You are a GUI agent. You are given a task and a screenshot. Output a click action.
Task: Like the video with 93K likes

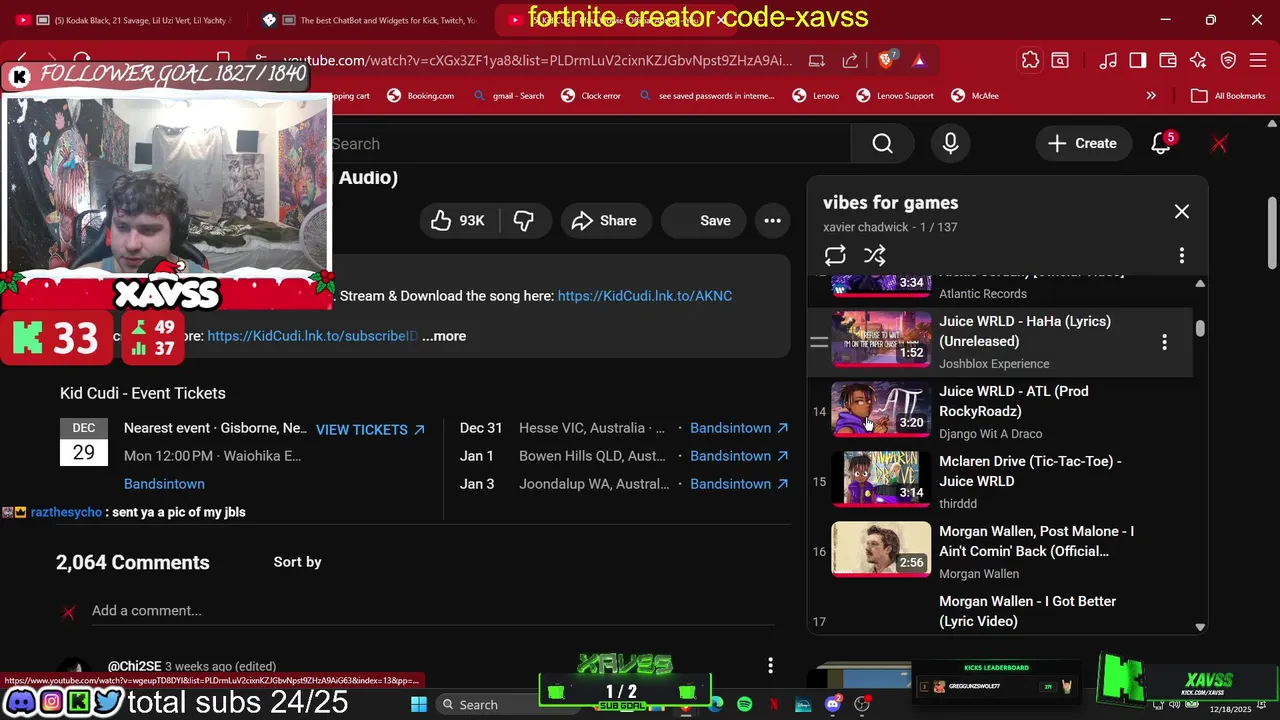pyautogui.click(x=457, y=221)
